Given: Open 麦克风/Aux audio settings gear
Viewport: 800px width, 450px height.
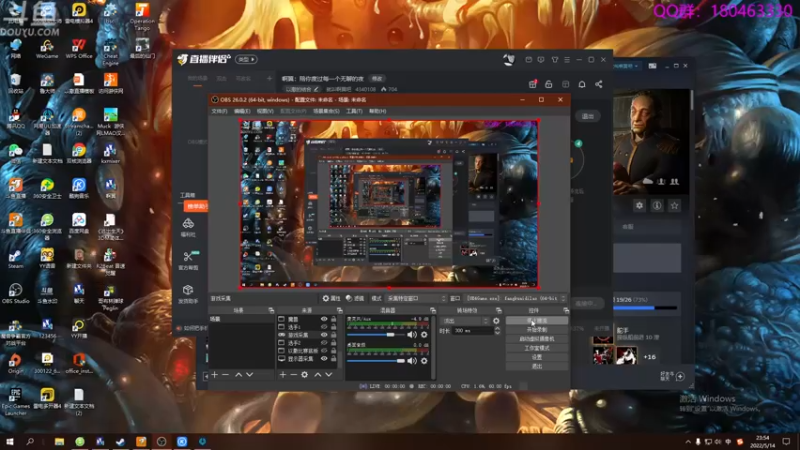Looking at the screenshot, I should [424, 335].
